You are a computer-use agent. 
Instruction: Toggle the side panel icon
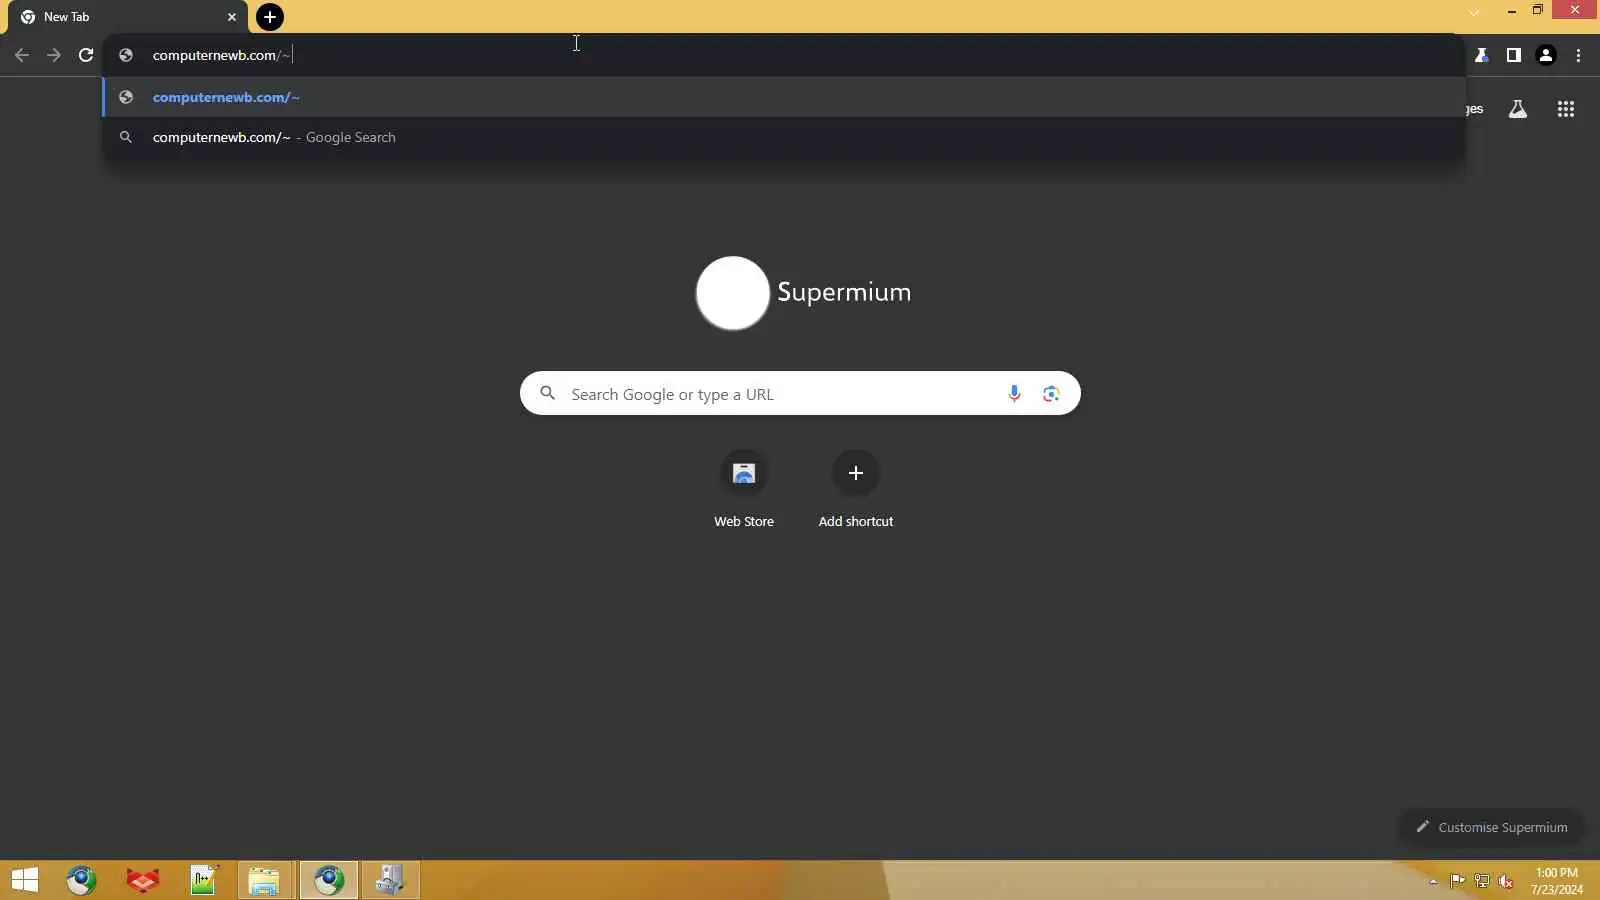coord(1514,55)
